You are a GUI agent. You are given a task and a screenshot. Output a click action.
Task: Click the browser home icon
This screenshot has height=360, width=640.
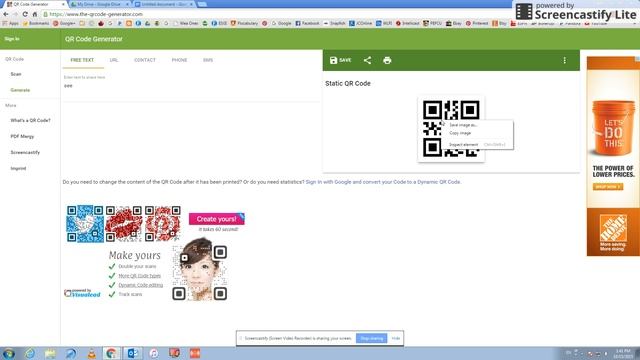(x=35, y=14)
